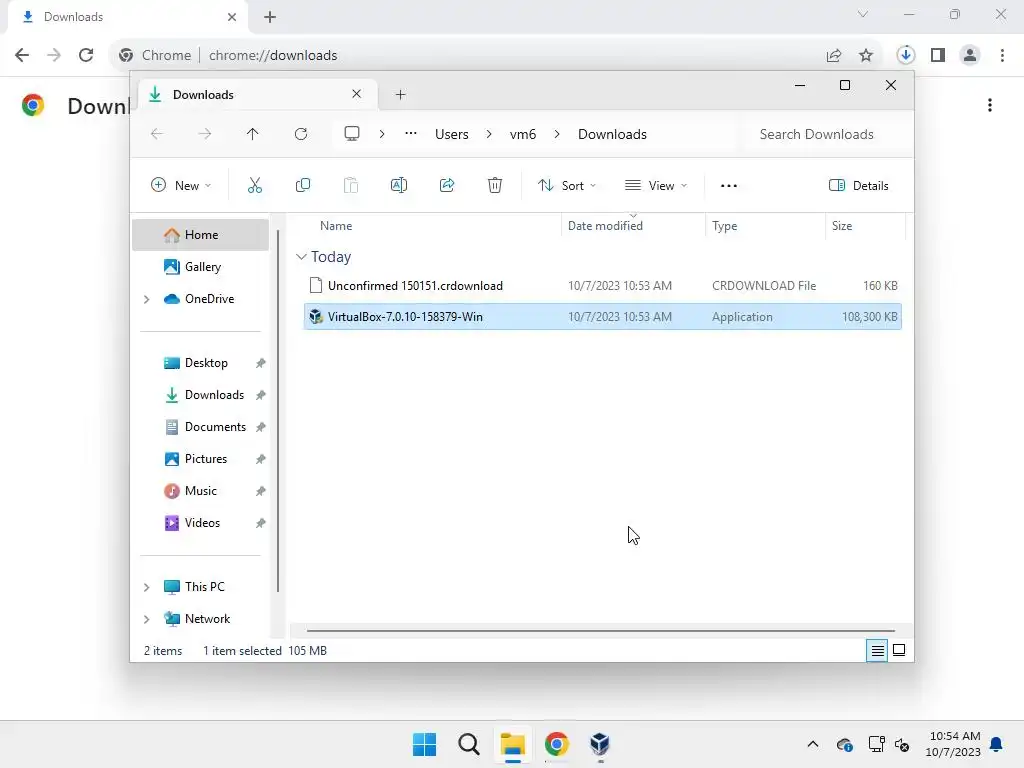Image resolution: width=1024 pixels, height=768 pixels.
Task: Select Home in the navigation pane
Action: pyautogui.click(x=200, y=234)
